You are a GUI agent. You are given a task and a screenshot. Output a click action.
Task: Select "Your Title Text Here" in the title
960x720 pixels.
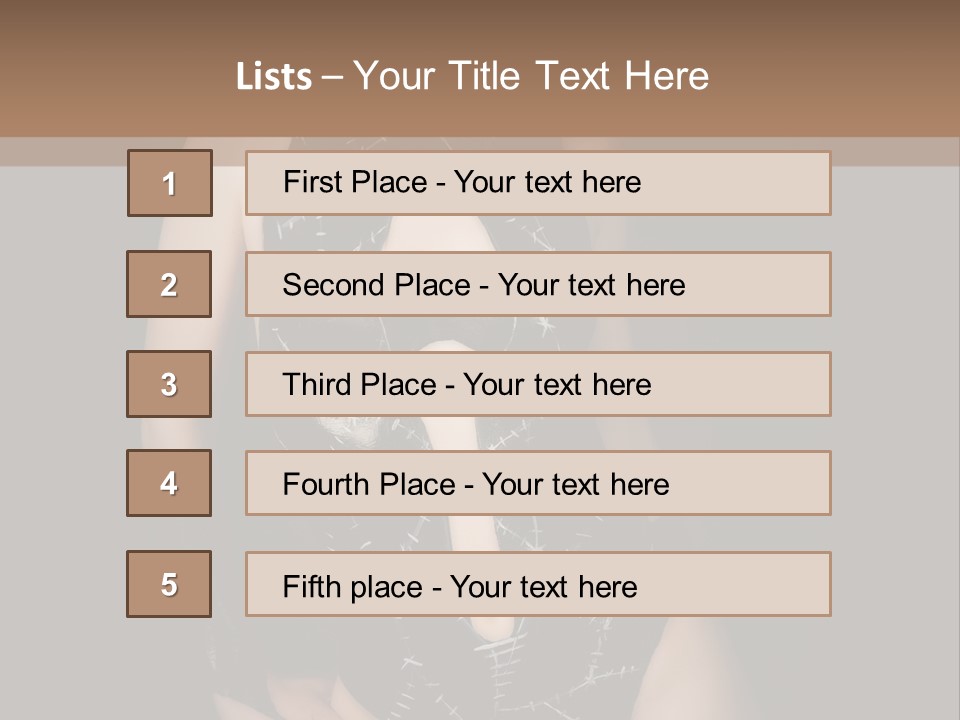tap(531, 76)
